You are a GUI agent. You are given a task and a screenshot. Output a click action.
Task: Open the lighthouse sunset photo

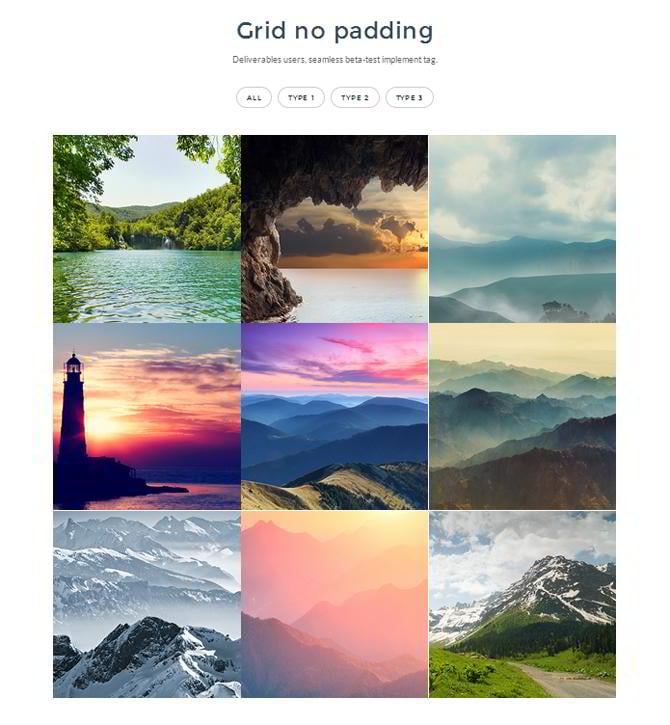tap(147, 417)
